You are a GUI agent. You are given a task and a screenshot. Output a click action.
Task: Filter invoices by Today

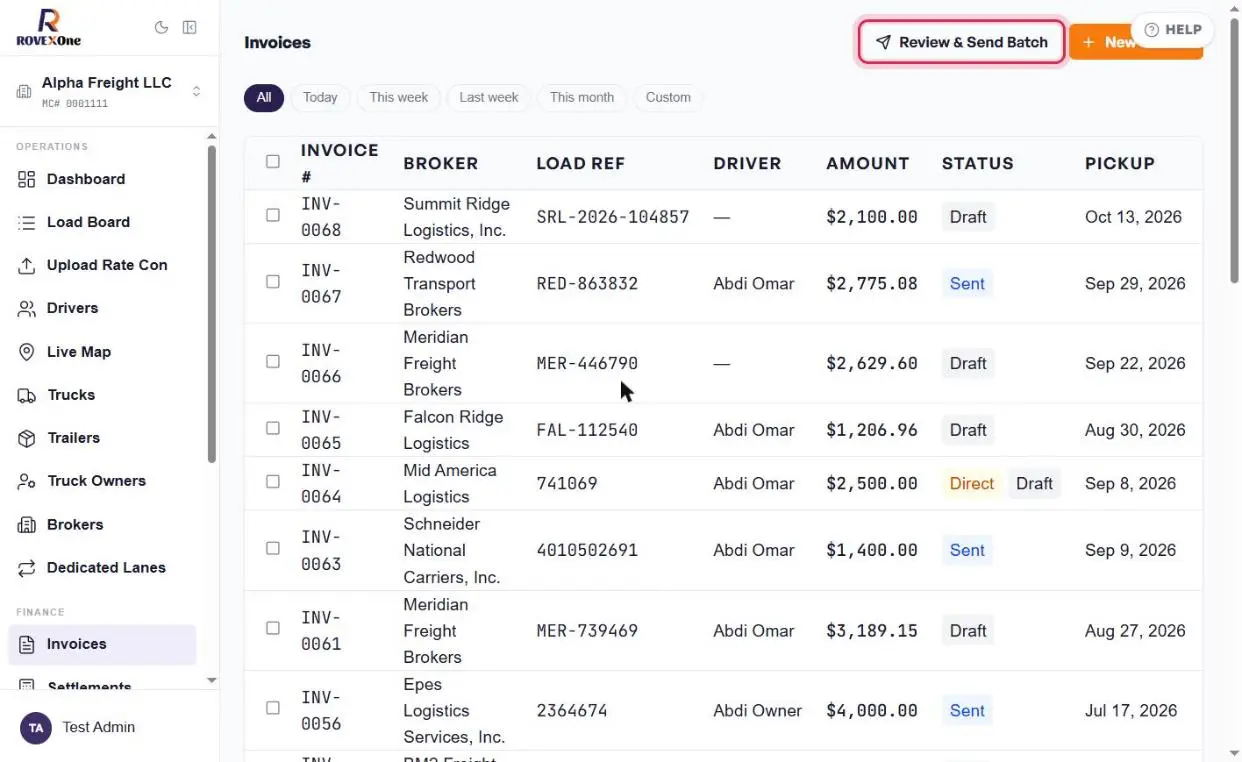320,97
